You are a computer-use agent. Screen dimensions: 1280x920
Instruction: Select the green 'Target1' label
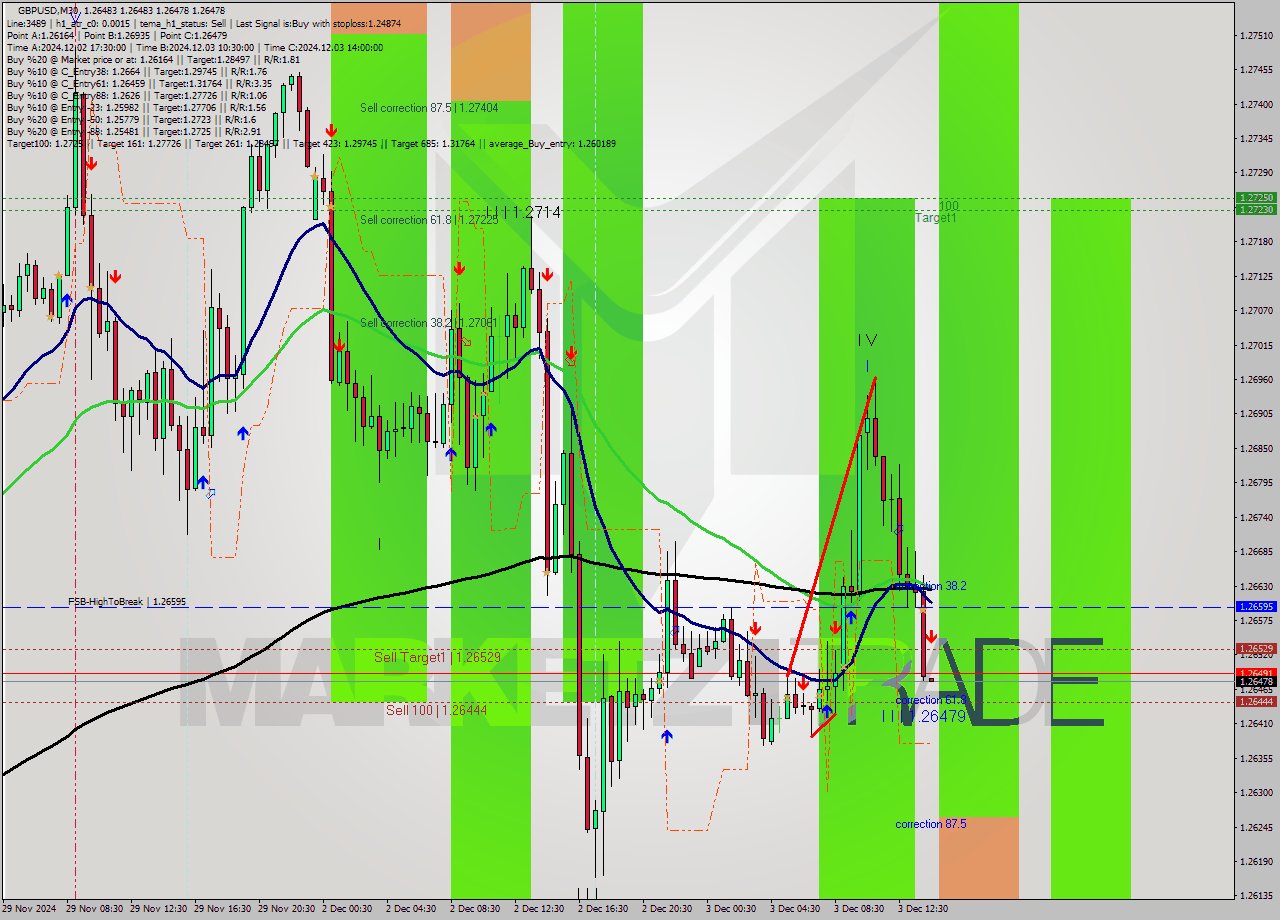click(x=936, y=217)
